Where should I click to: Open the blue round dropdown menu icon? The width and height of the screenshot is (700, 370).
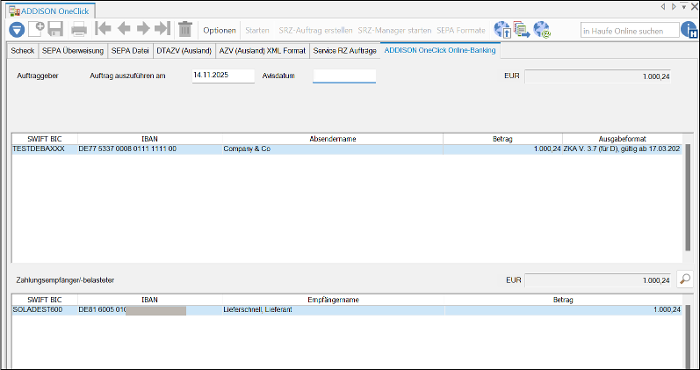tap(17, 30)
